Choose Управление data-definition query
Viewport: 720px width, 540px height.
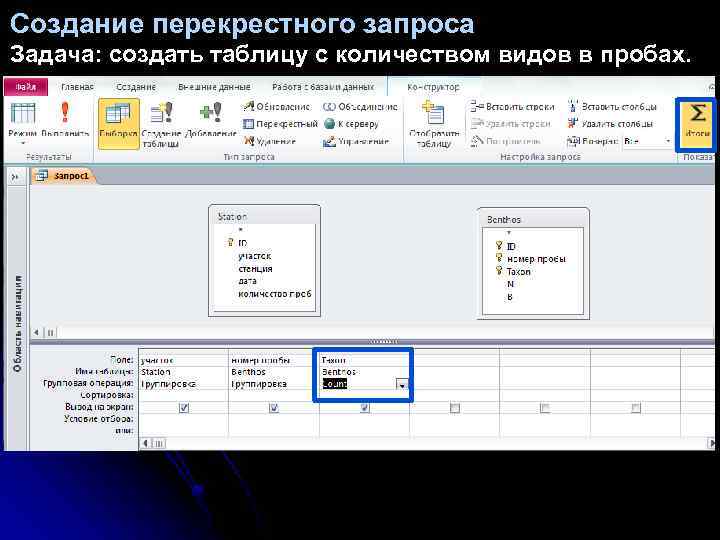coord(356,141)
